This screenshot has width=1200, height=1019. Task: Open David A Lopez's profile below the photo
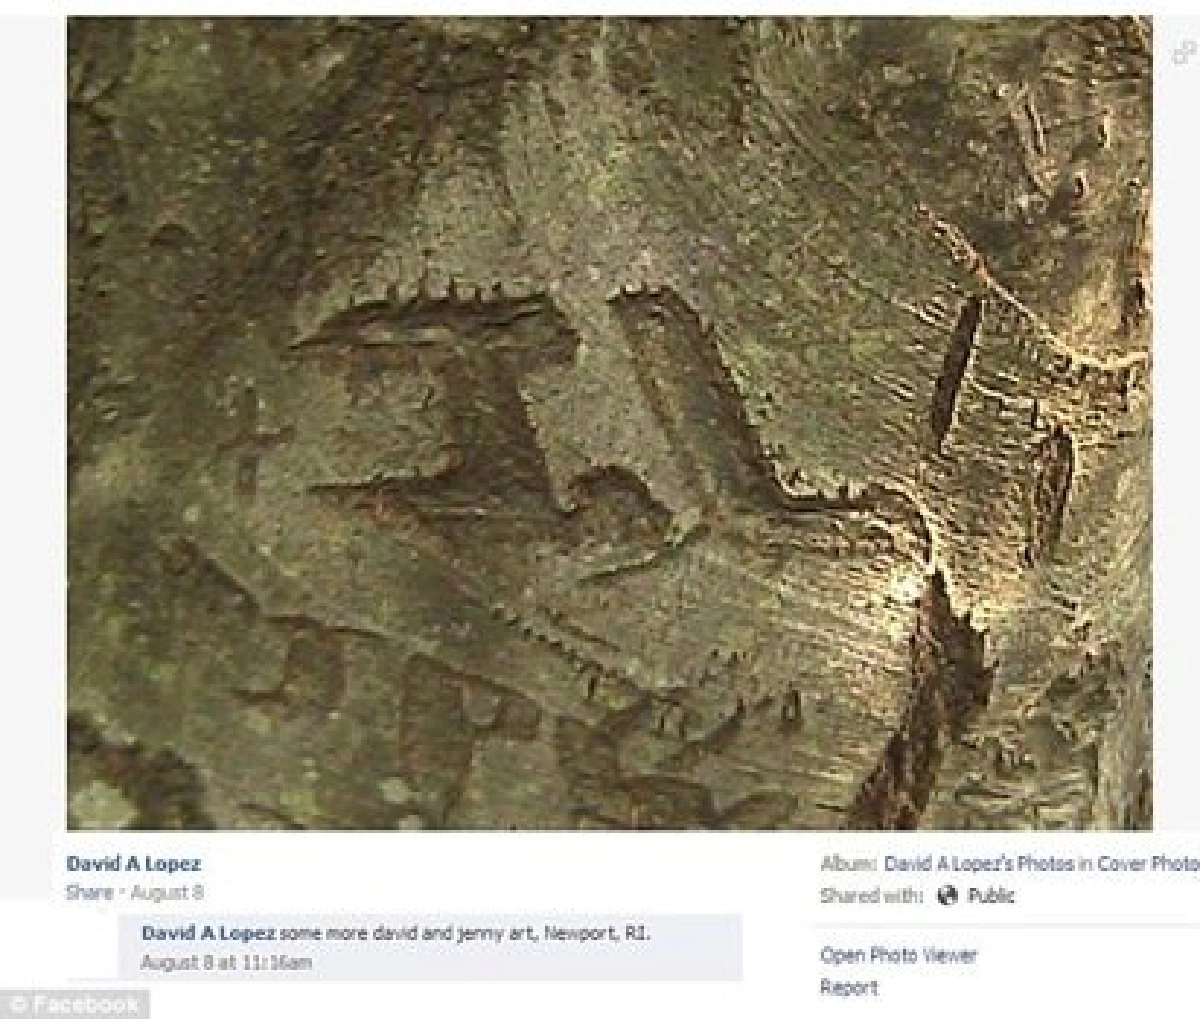133,864
